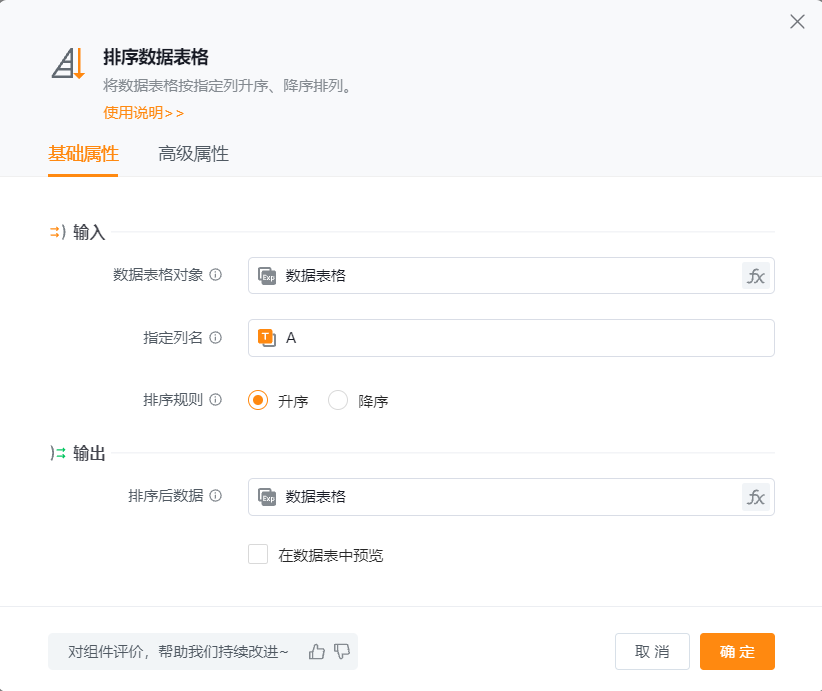Click info icon next to 排序规则

click(x=216, y=400)
